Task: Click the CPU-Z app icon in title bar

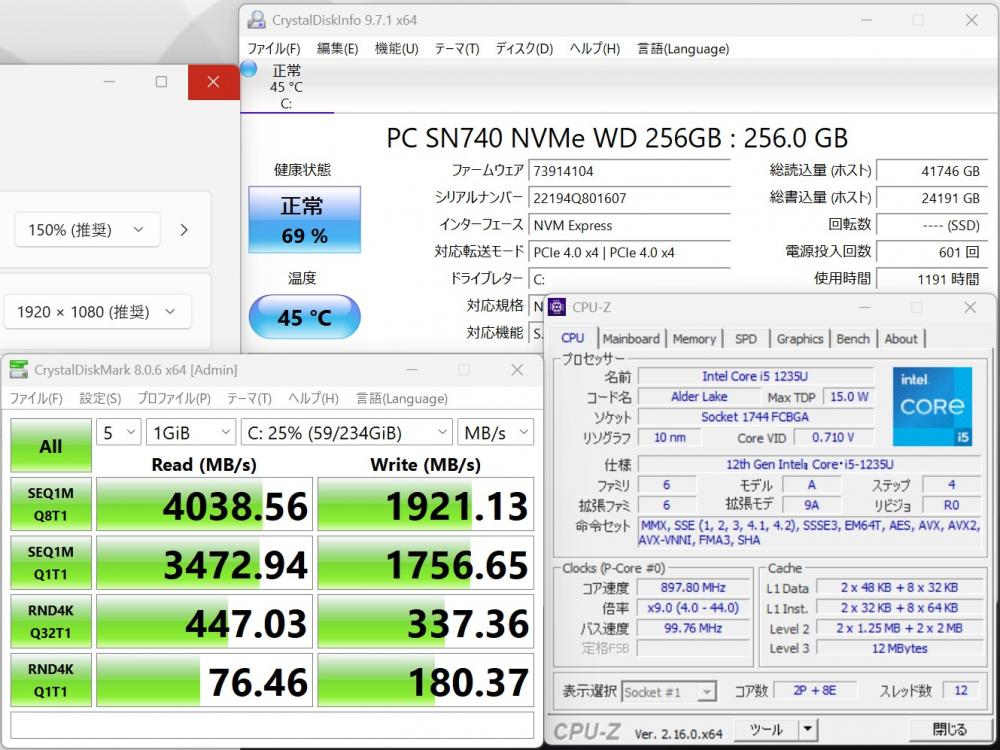Action: 557,307
